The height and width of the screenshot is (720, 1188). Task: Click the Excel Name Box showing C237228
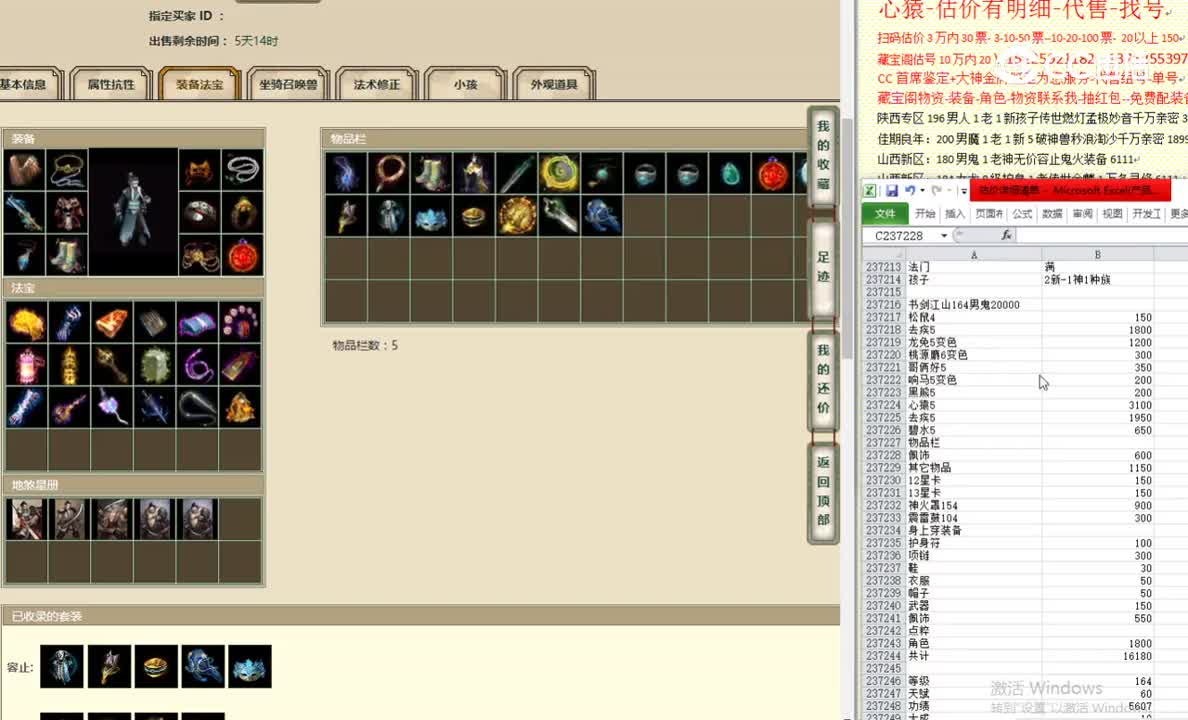tap(902, 236)
